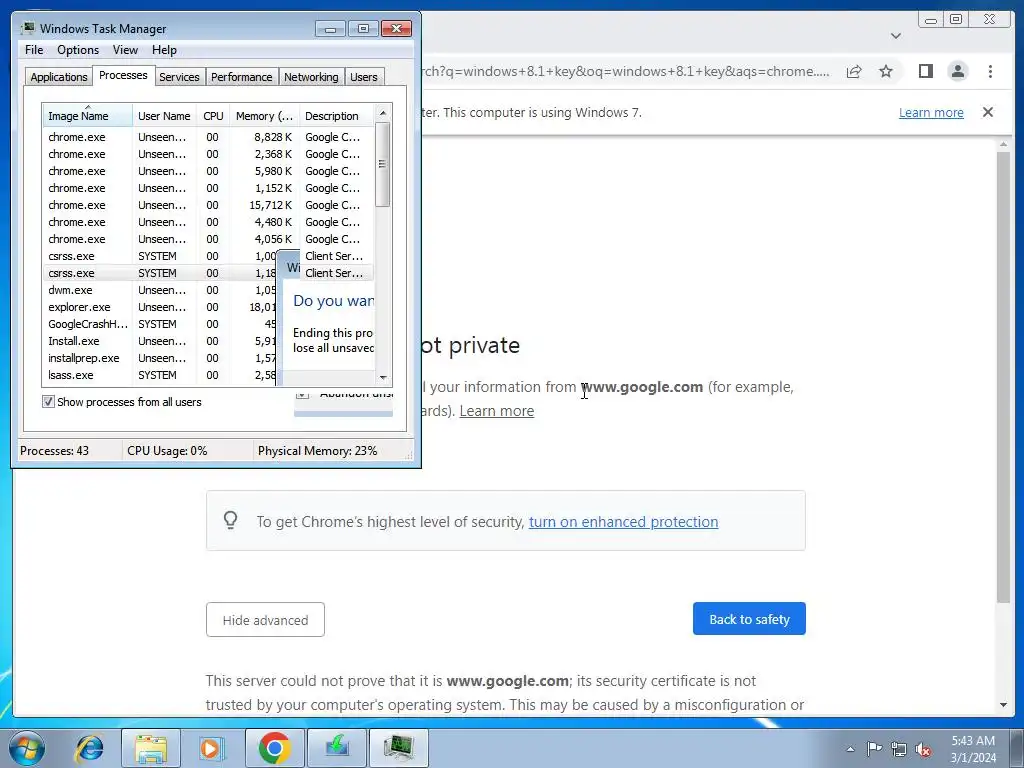Sort by Memory column header

(264, 116)
